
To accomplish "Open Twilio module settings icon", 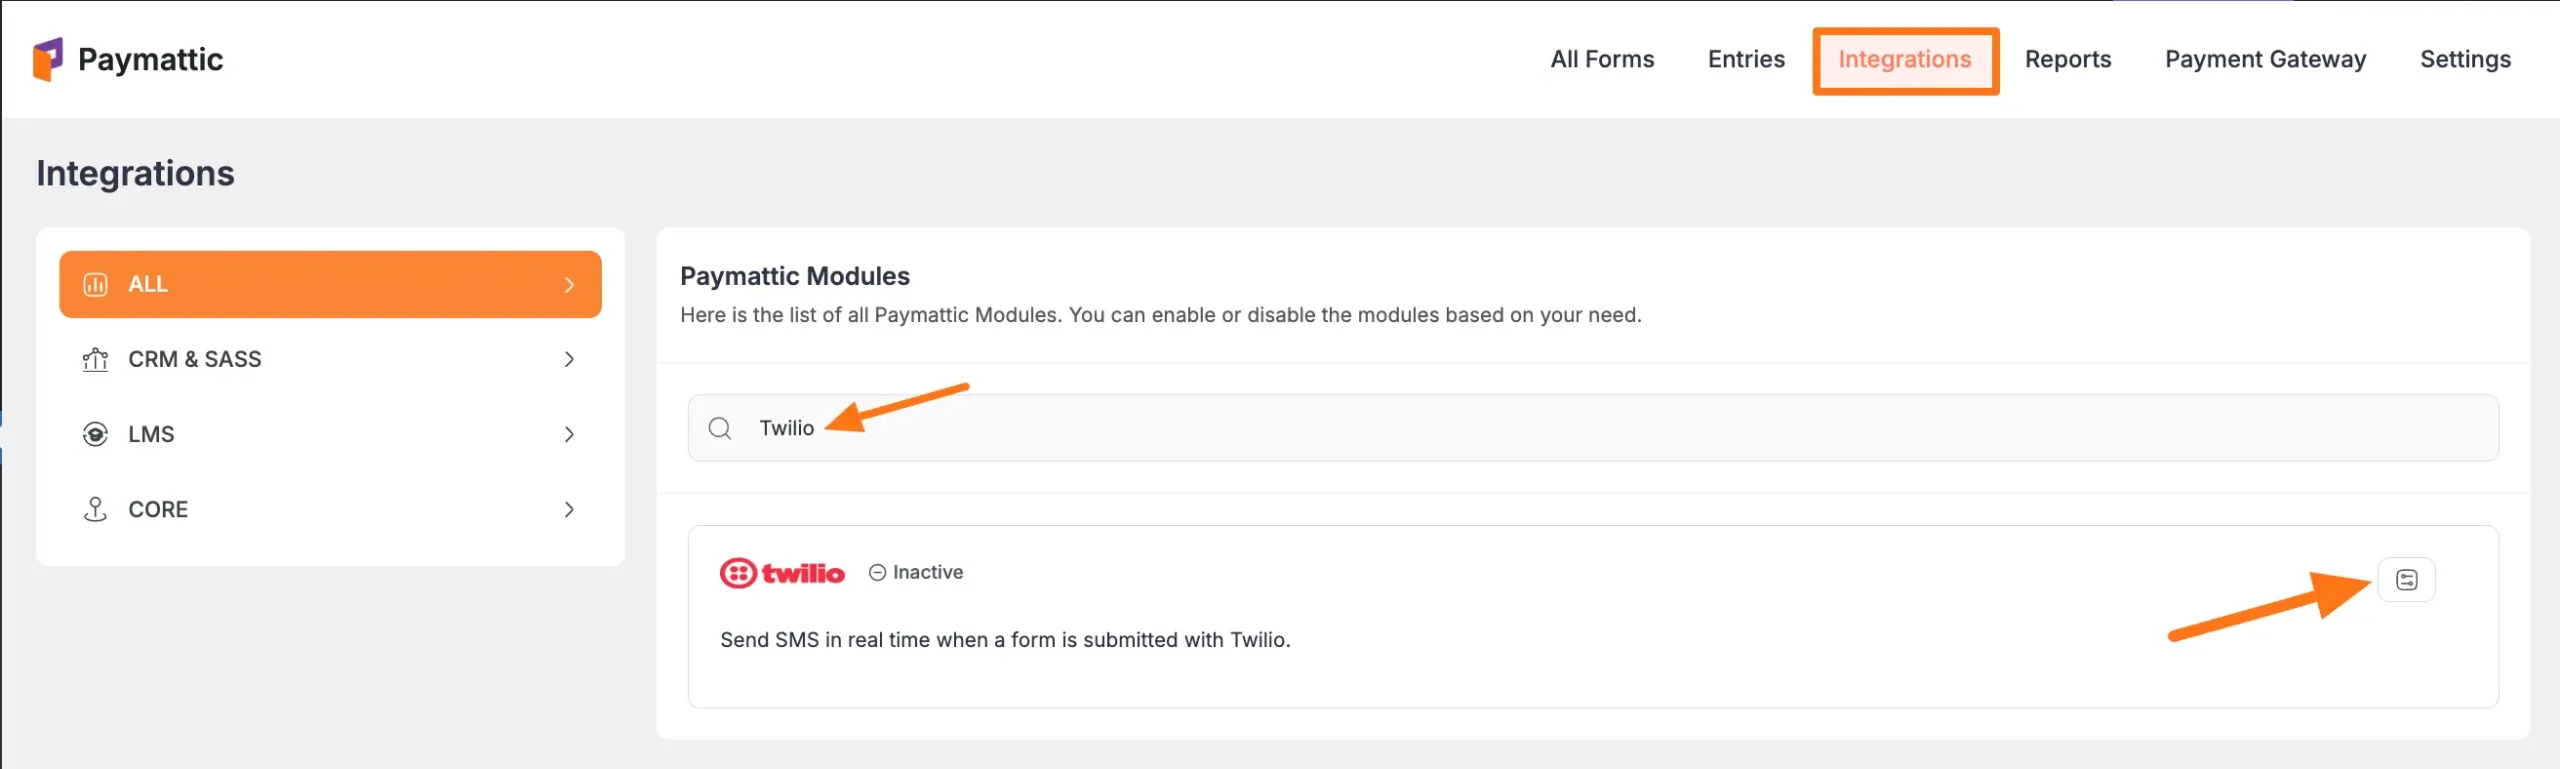I will pyautogui.click(x=2406, y=580).
